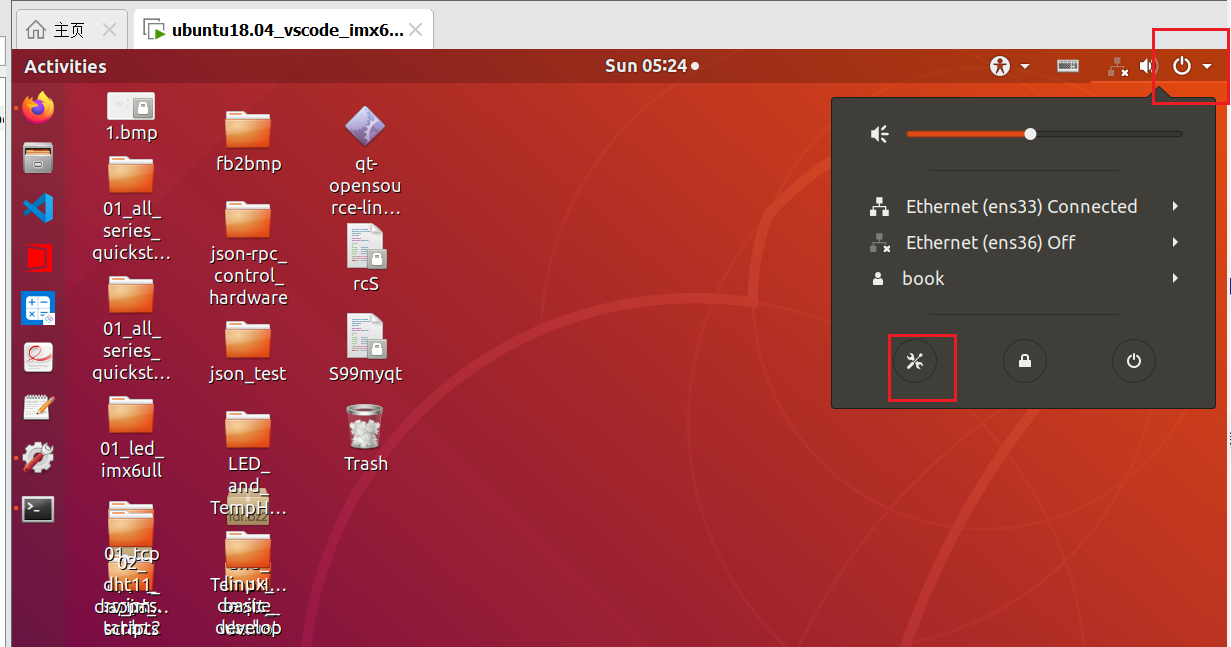The image size is (1231, 647).
Task: Click the volume slider track
Action: [x=1044, y=134]
